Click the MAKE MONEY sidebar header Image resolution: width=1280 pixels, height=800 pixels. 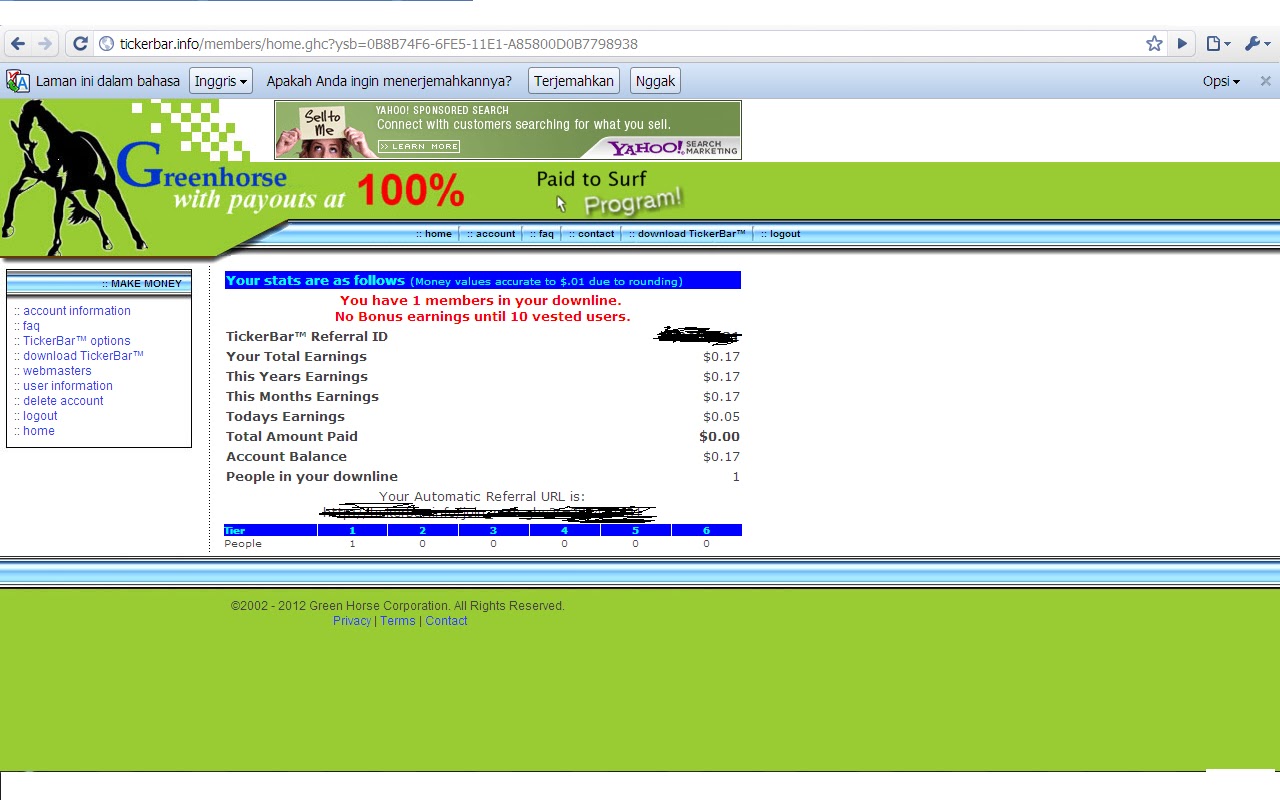pos(99,284)
